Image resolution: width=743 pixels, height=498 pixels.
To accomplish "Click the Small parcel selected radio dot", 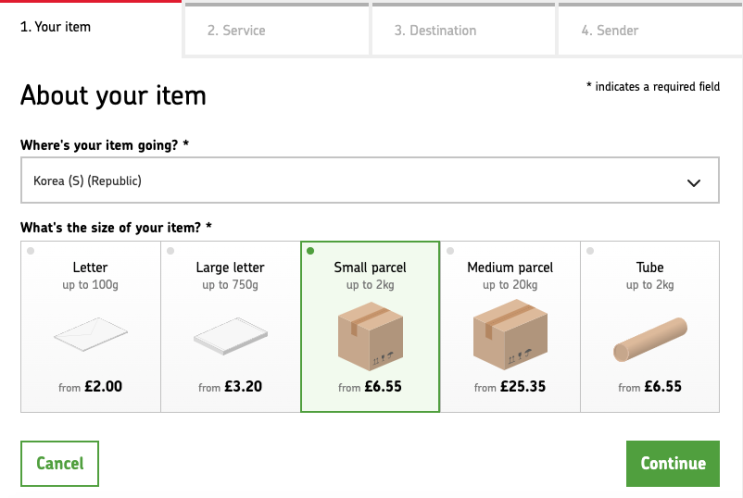I will pos(311,251).
